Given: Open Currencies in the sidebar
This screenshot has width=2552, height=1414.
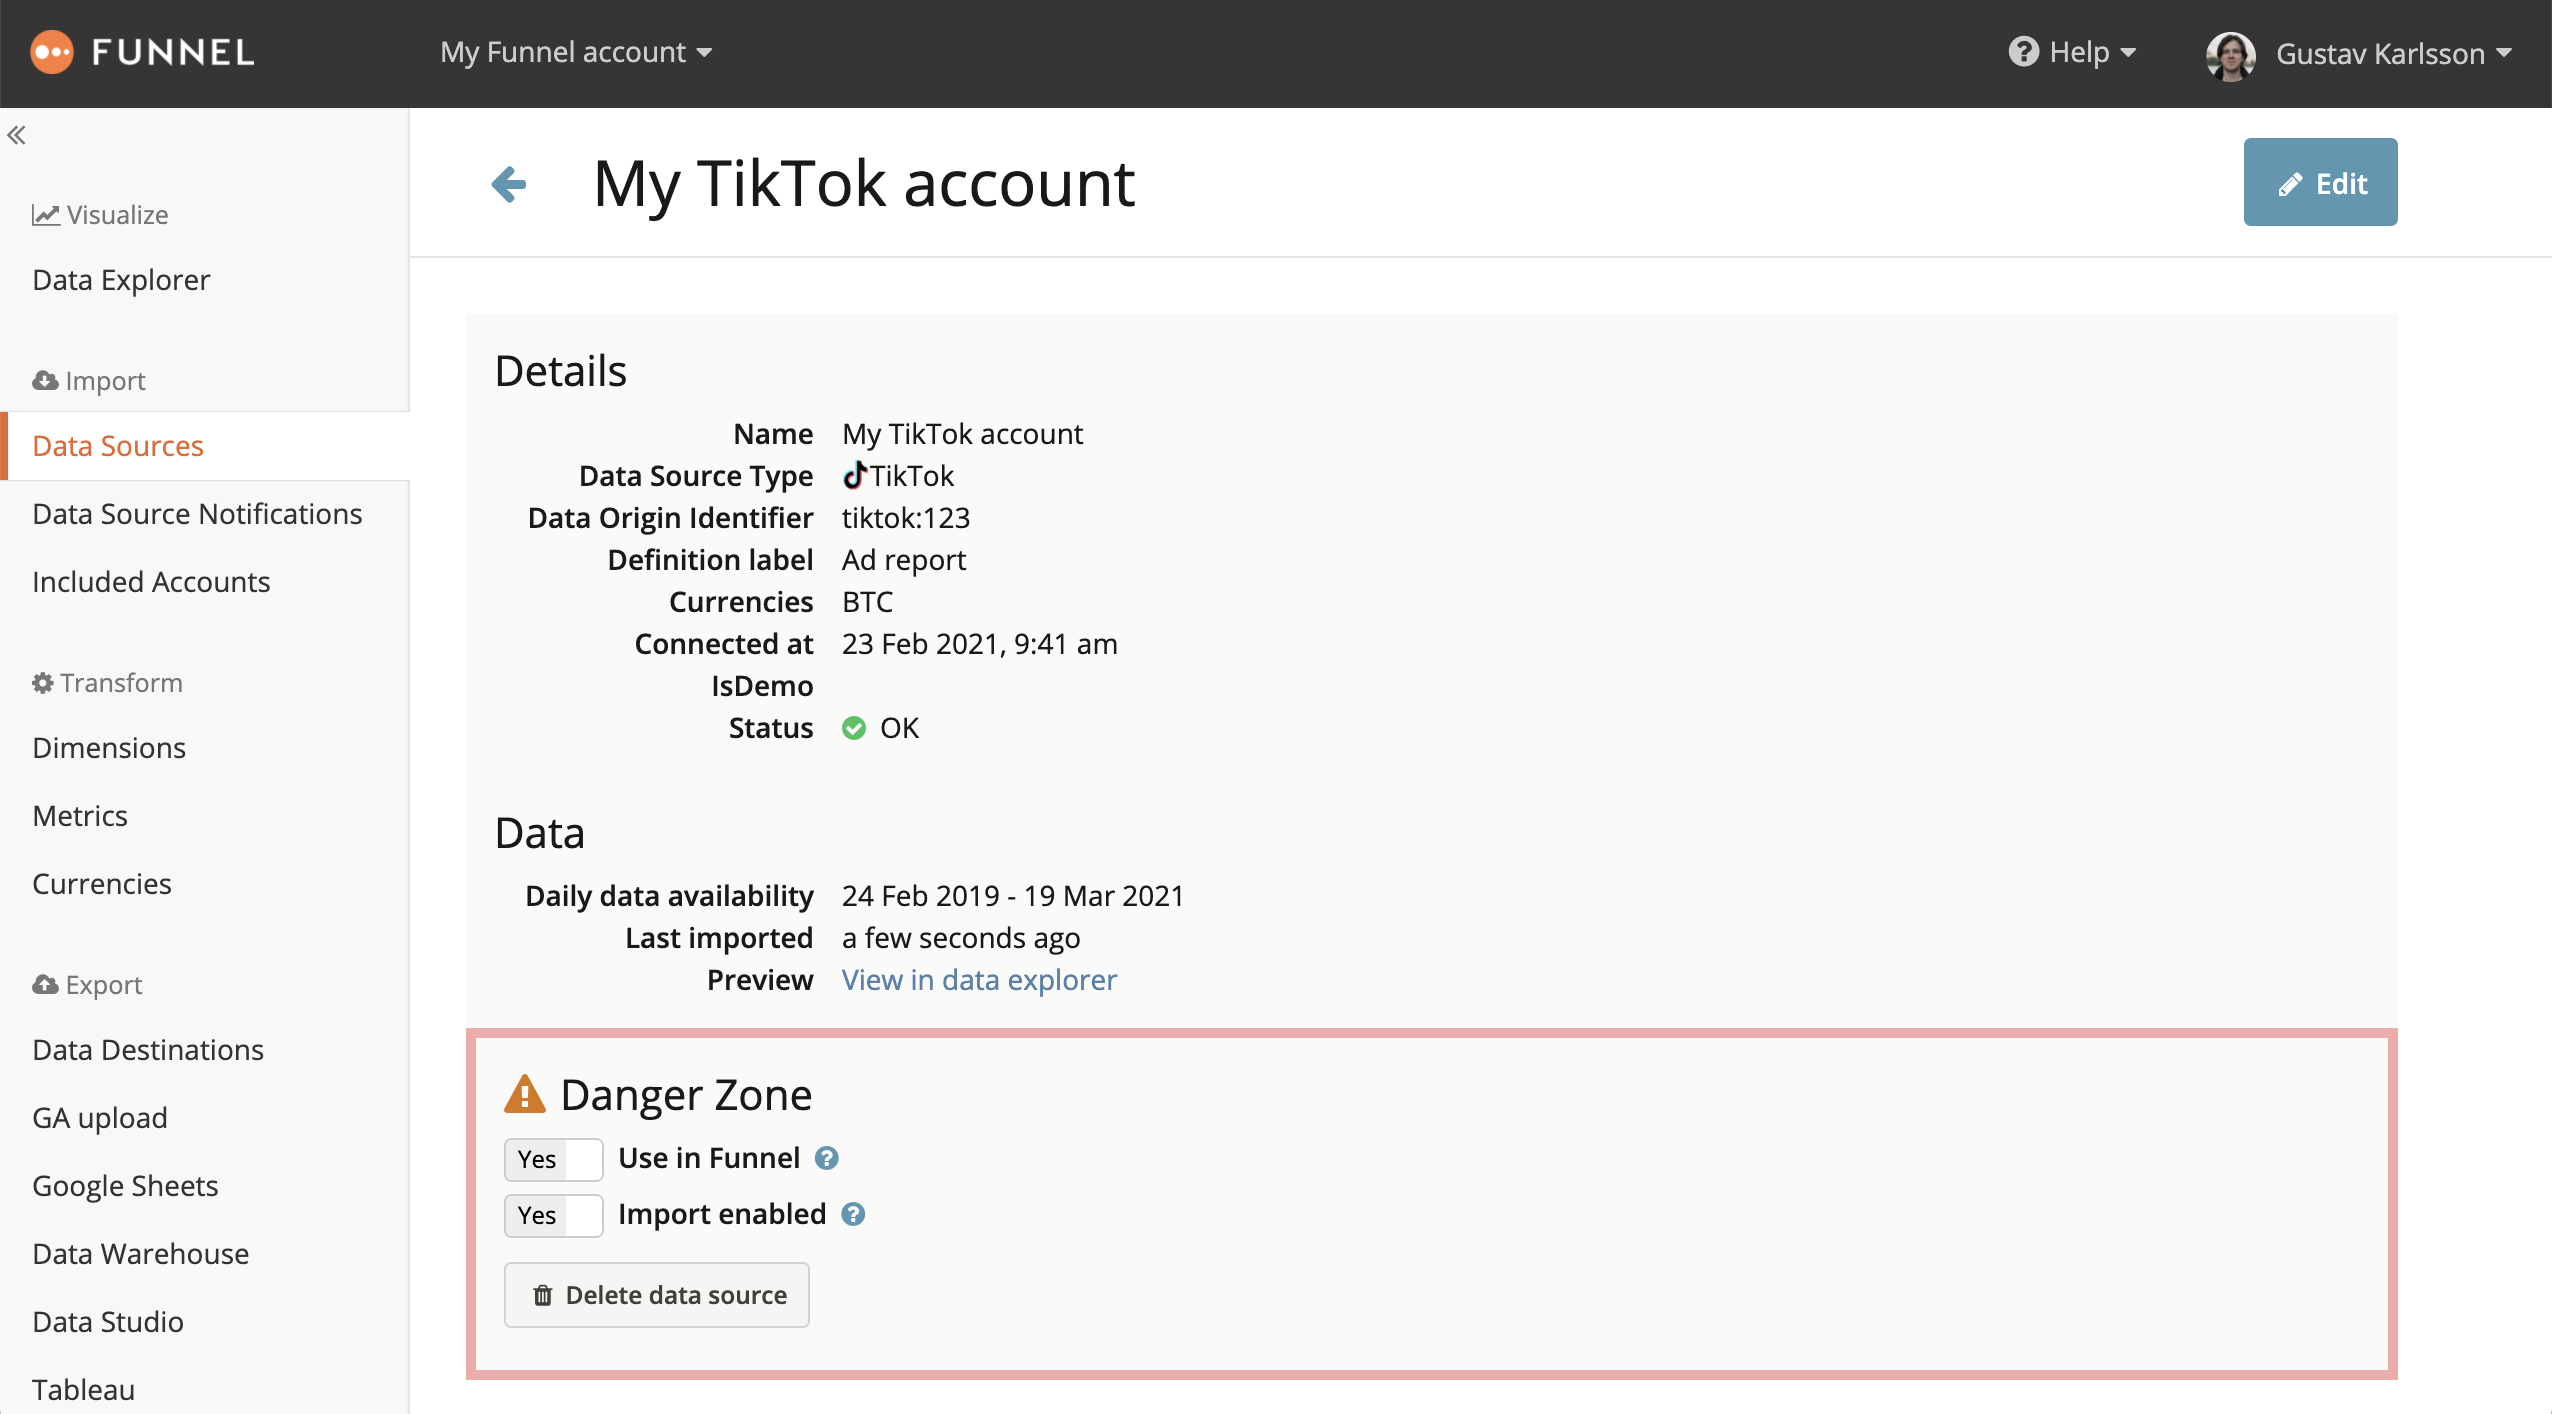Looking at the screenshot, I should pos(102,884).
